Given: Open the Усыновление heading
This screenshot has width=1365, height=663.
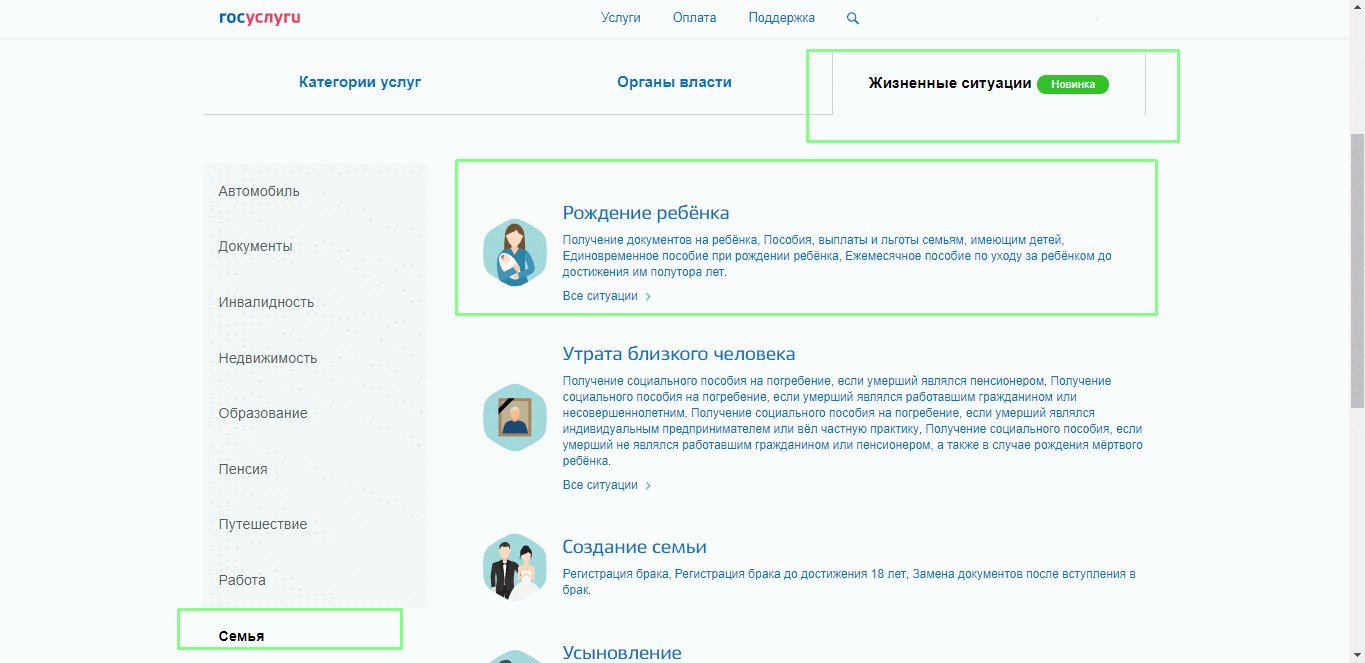Looking at the screenshot, I should pos(622,652).
